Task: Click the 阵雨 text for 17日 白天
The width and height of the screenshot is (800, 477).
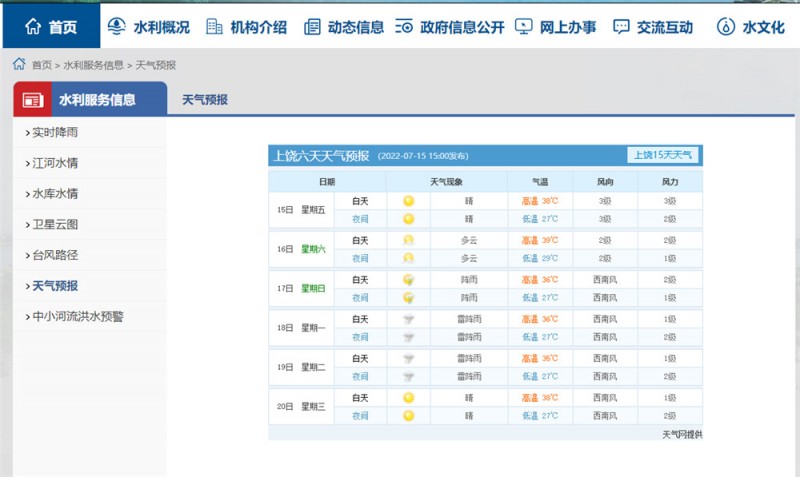Action: click(469, 280)
